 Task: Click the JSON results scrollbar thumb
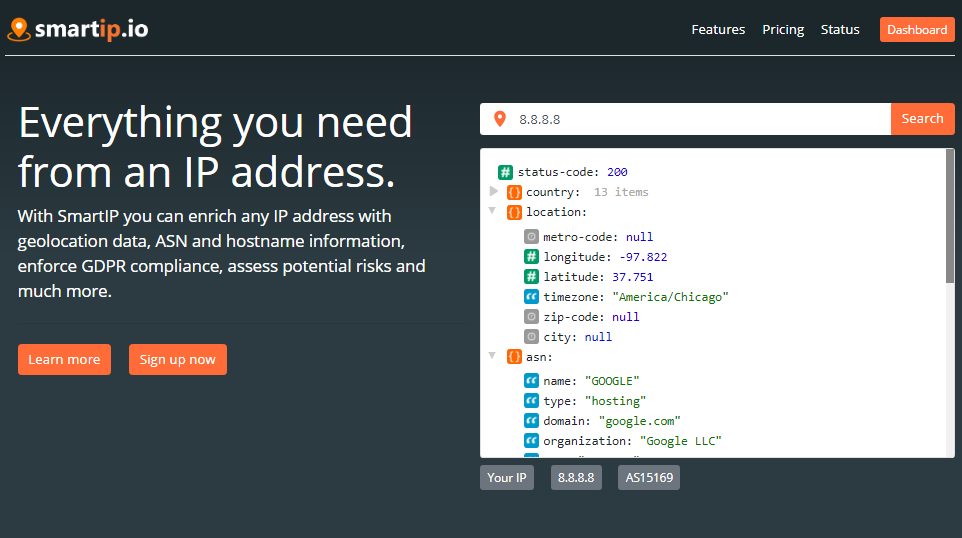click(x=950, y=216)
